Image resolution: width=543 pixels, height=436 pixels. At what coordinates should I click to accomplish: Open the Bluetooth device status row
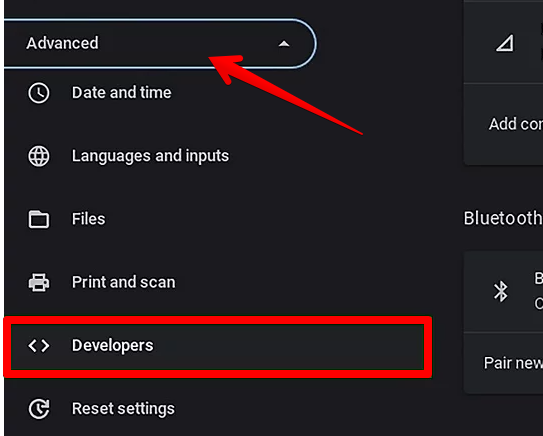(503, 292)
